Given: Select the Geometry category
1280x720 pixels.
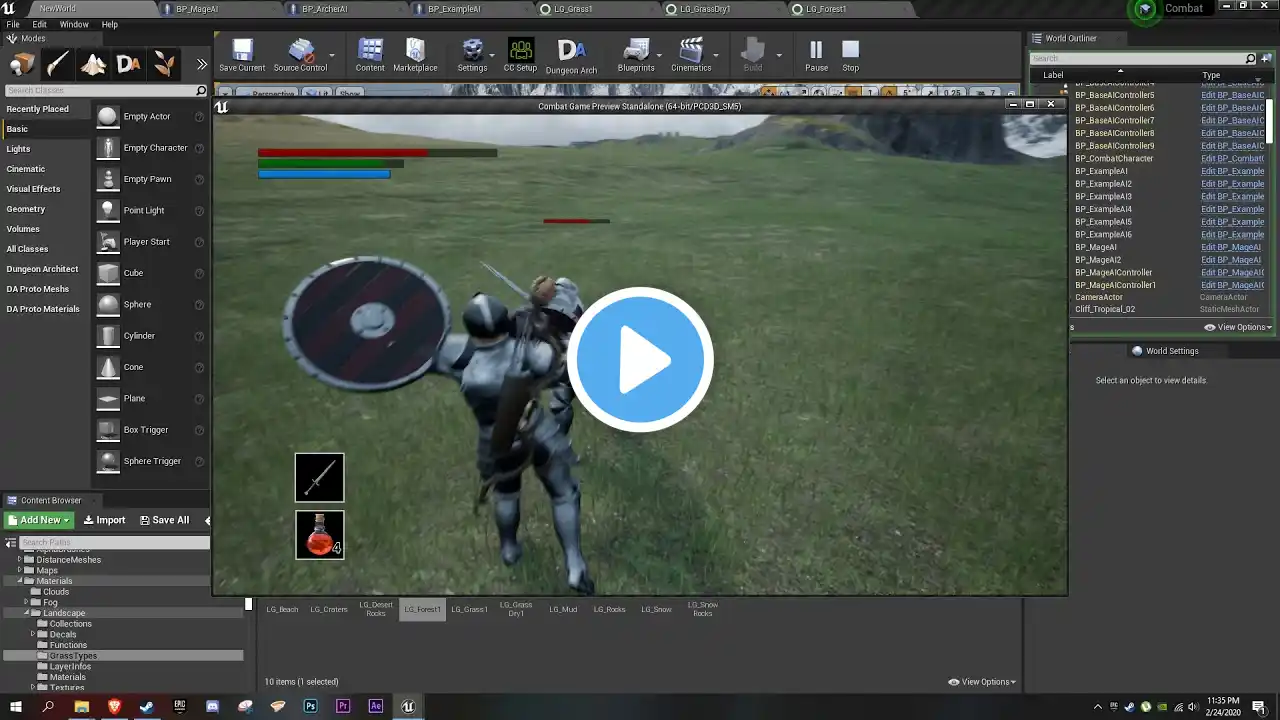Looking at the screenshot, I should (26, 209).
